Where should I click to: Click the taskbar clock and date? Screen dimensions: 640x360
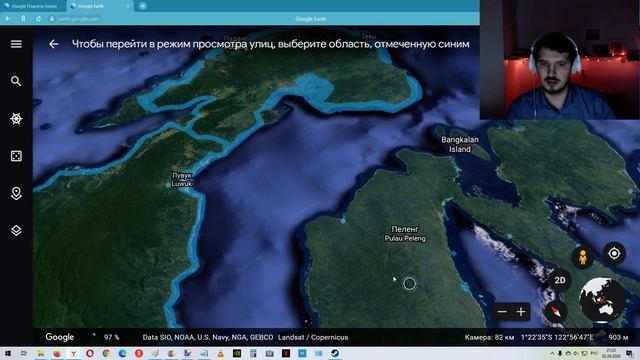click(x=611, y=353)
